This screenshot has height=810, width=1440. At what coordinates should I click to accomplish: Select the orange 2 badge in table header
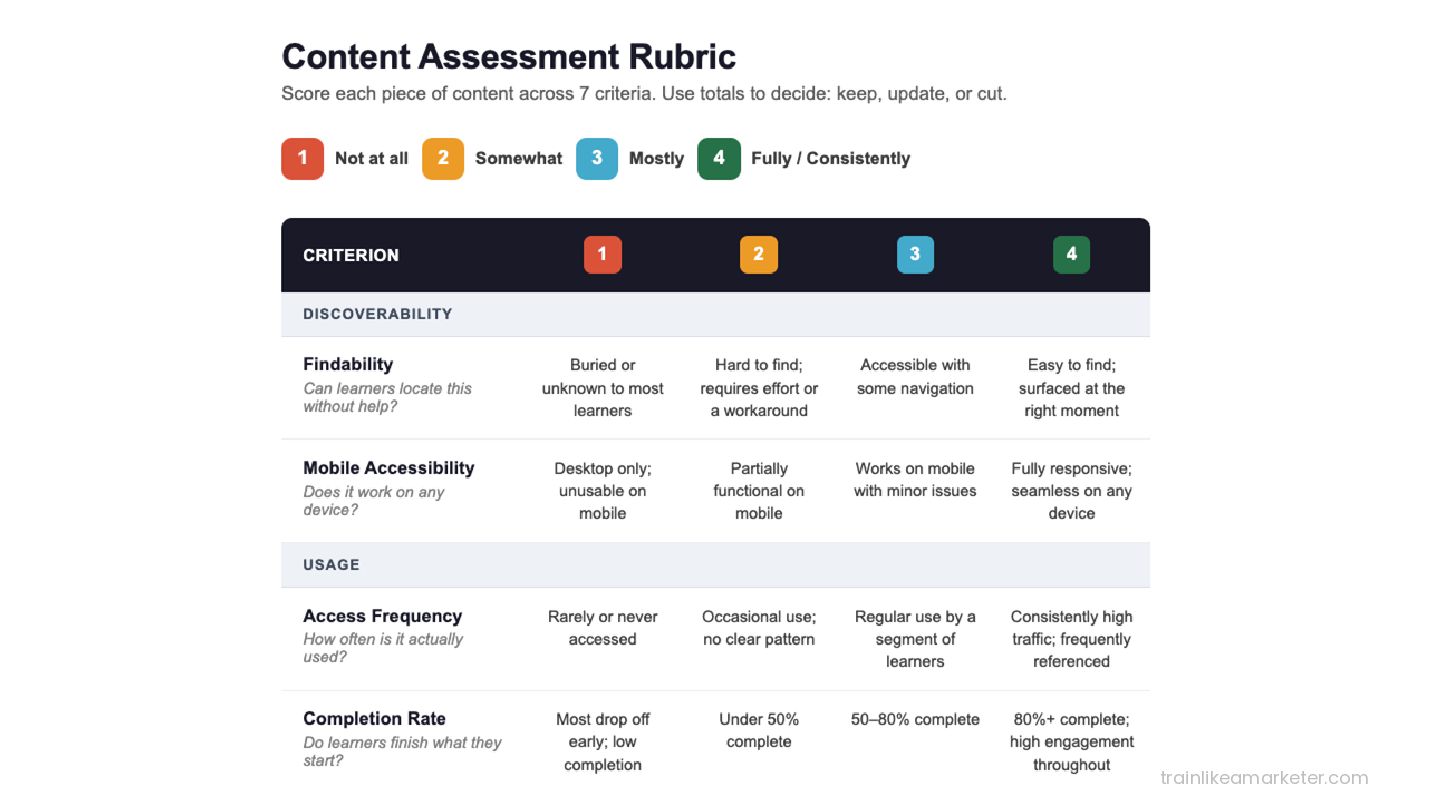click(x=759, y=255)
